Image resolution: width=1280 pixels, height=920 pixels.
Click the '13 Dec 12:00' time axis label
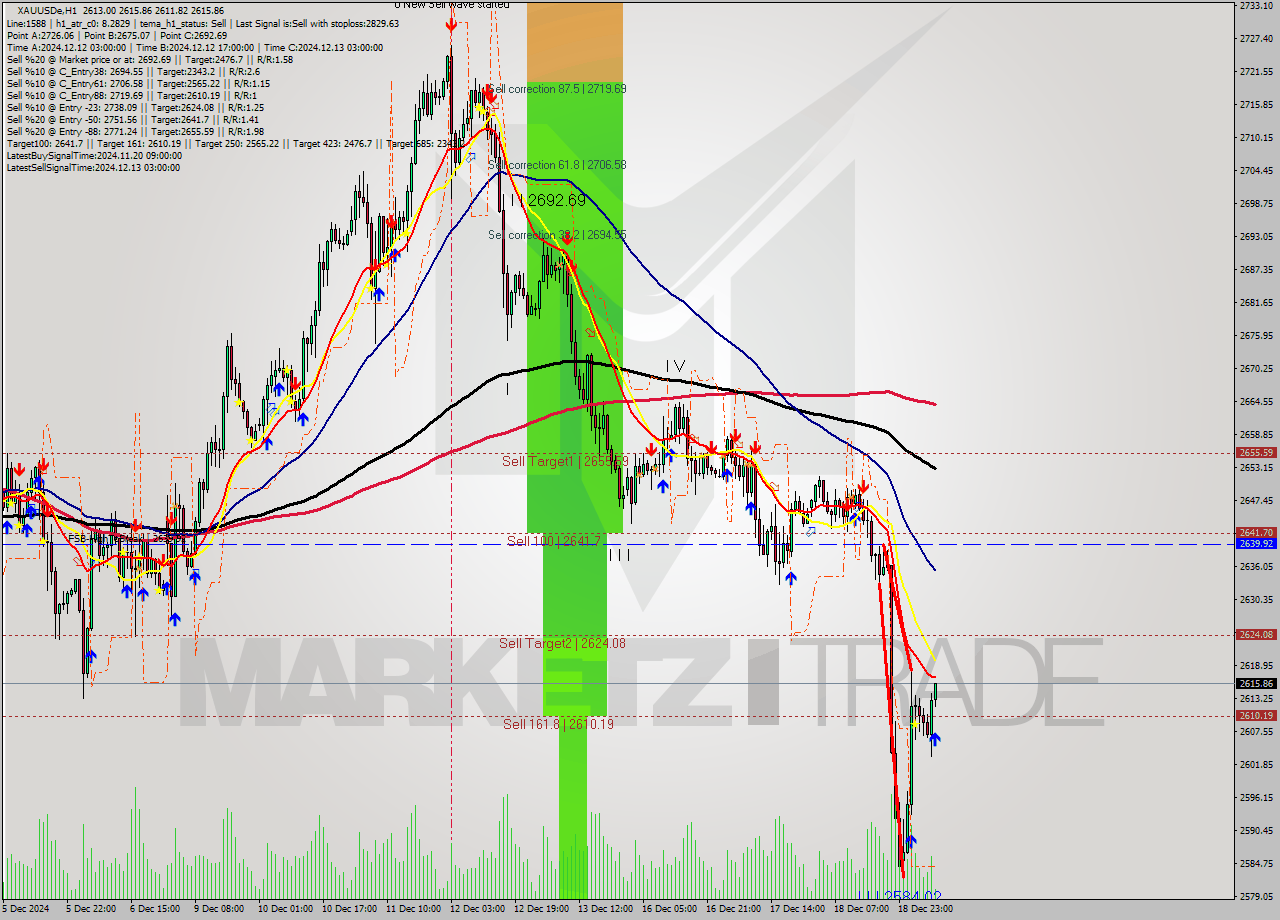604,909
